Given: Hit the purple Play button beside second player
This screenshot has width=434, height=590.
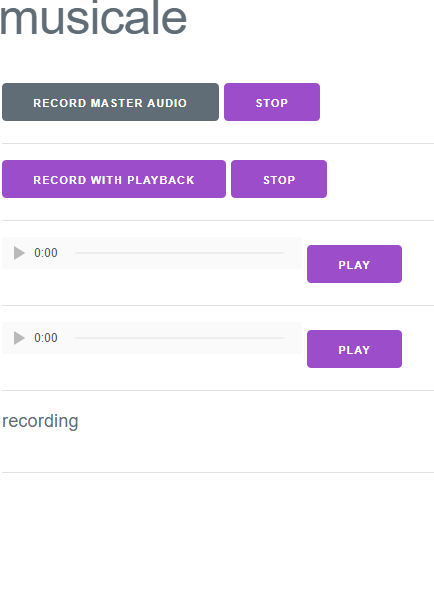Looking at the screenshot, I should tap(355, 349).
